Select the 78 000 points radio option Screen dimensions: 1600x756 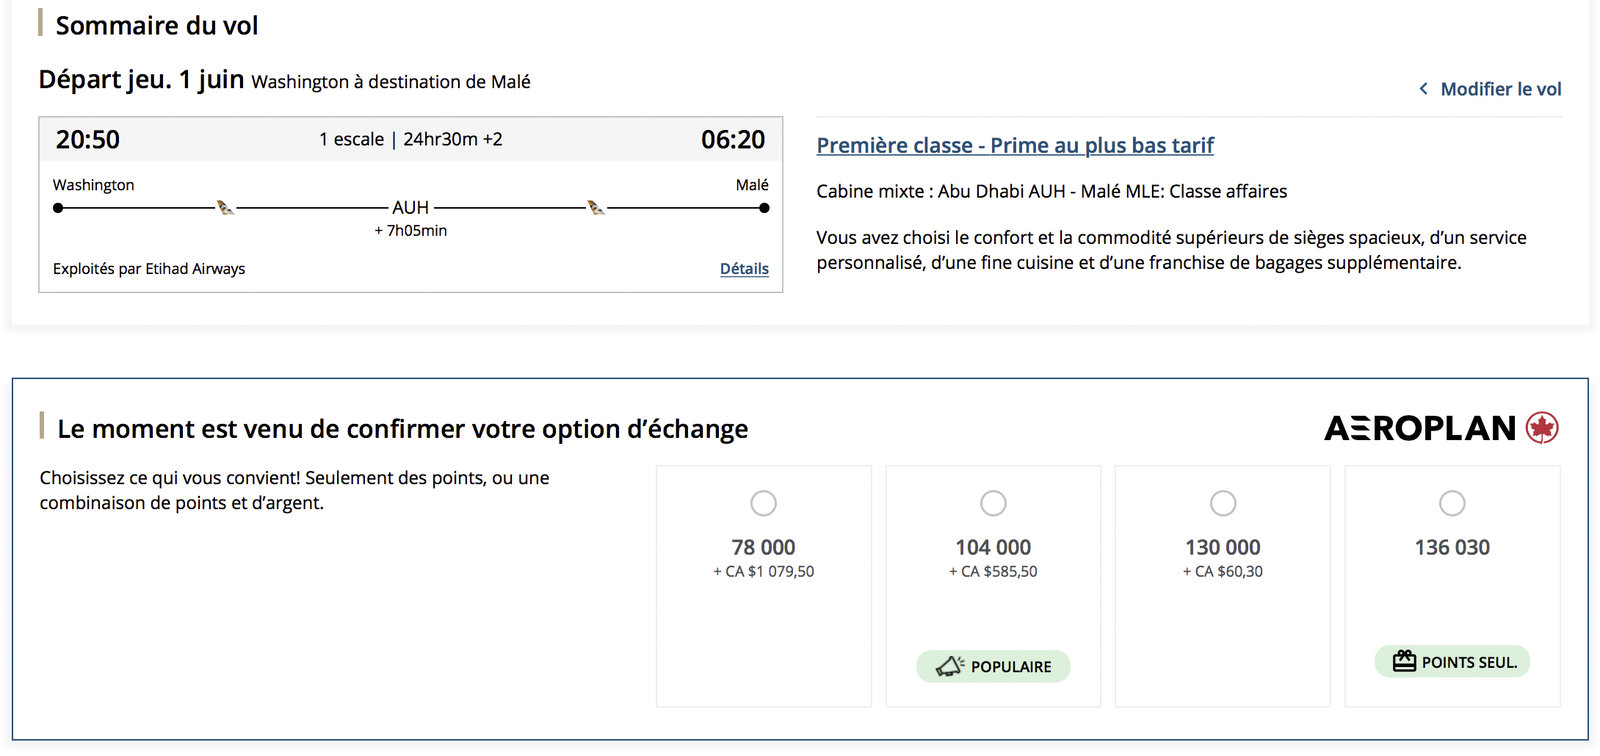(x=763, y=503)
